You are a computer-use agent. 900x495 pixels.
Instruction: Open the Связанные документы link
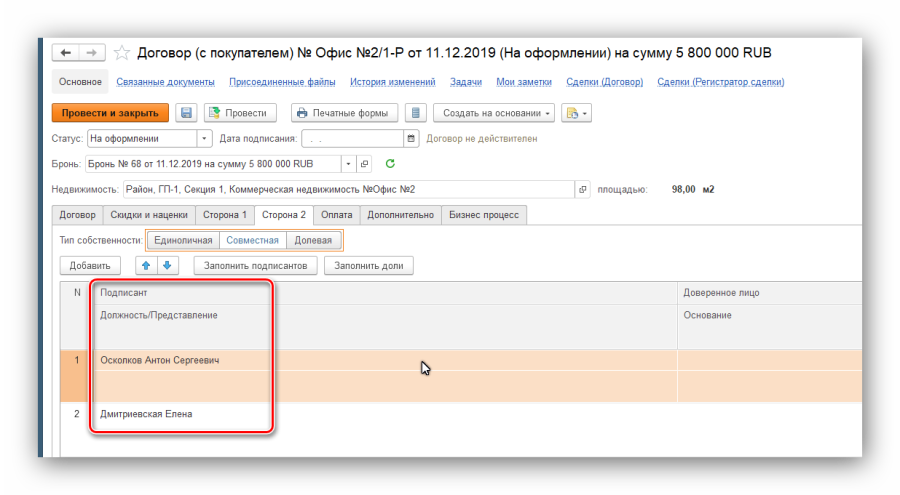click(x=165, y=82)
